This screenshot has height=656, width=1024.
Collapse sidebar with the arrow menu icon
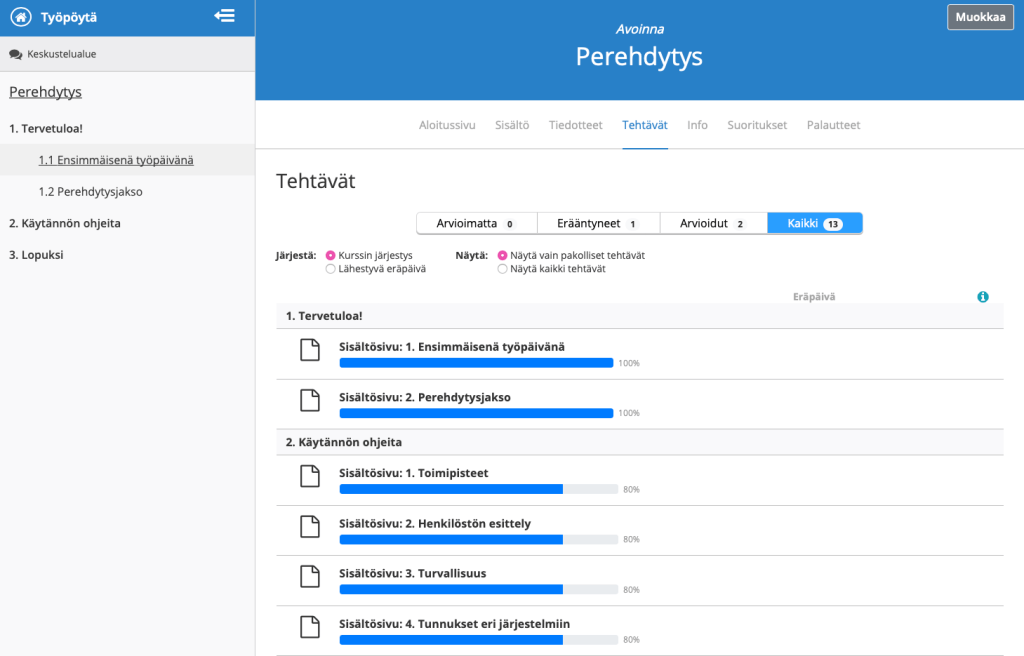225,16
